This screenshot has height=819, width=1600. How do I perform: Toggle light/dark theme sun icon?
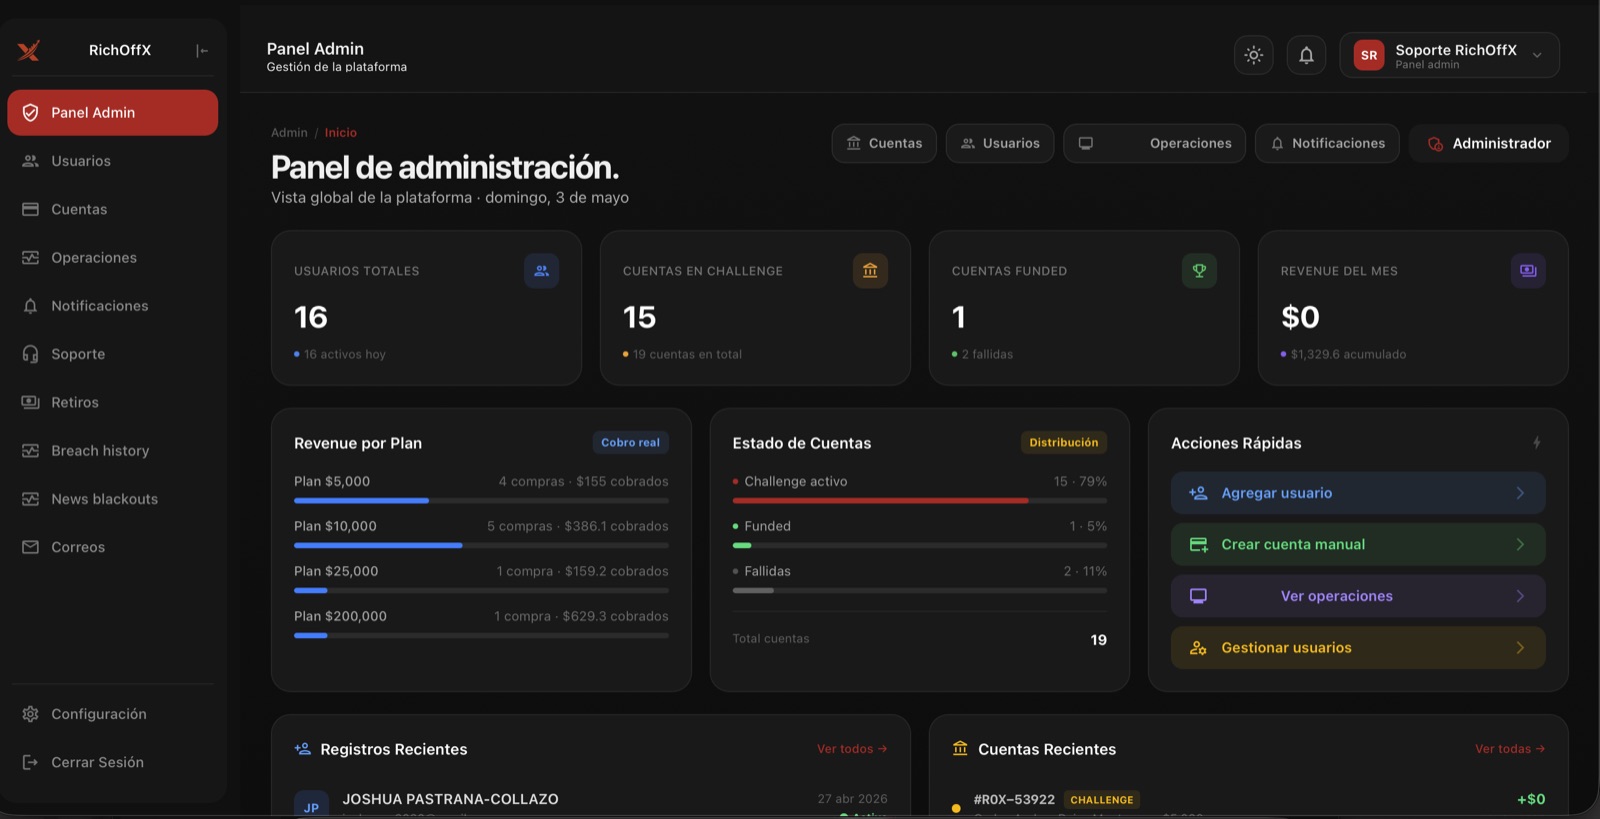click(1254, 55)
